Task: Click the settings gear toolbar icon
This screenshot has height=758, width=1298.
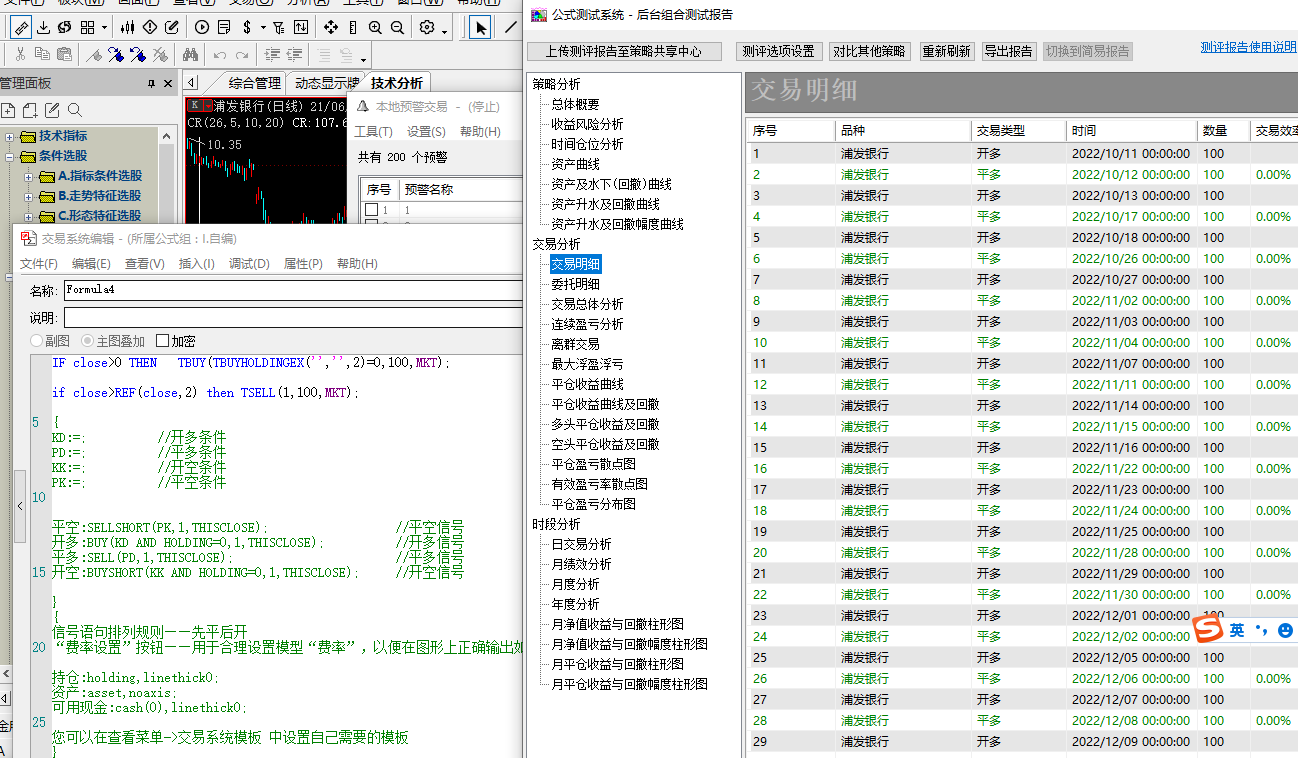Action: (427, 27)
